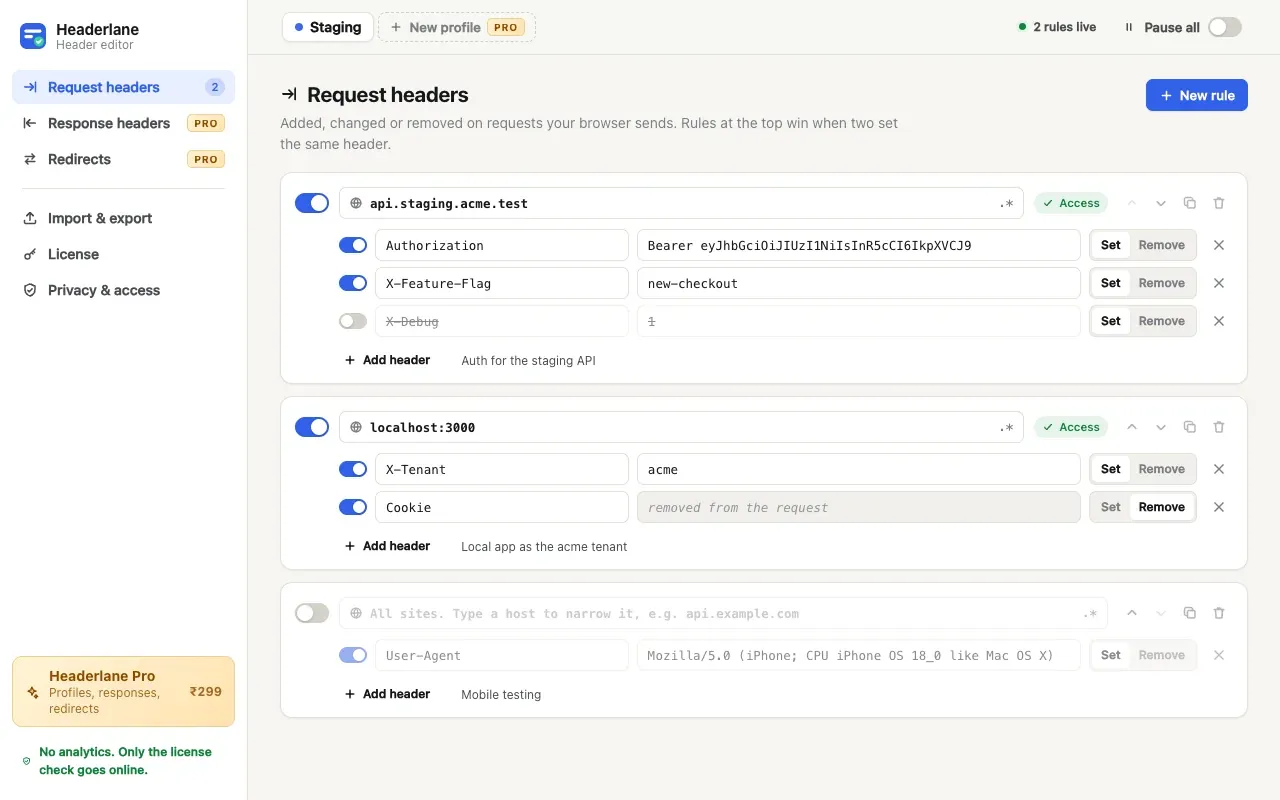Turn off the X-Feature-Flag header
This screenshot has height=800, width=1280.
pyautogui.click(x=353, y=283)
